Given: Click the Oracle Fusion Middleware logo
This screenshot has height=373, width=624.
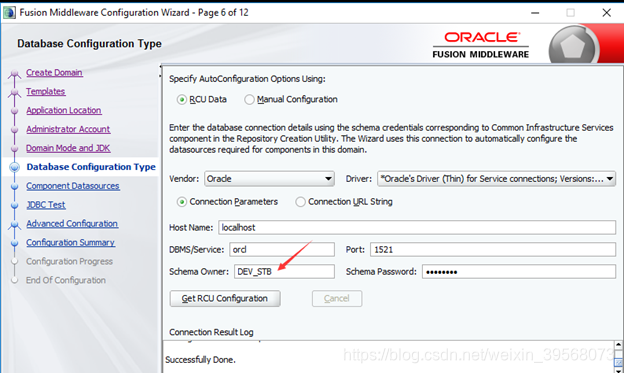Looking at the screenshot, I should tap(481, 45).
